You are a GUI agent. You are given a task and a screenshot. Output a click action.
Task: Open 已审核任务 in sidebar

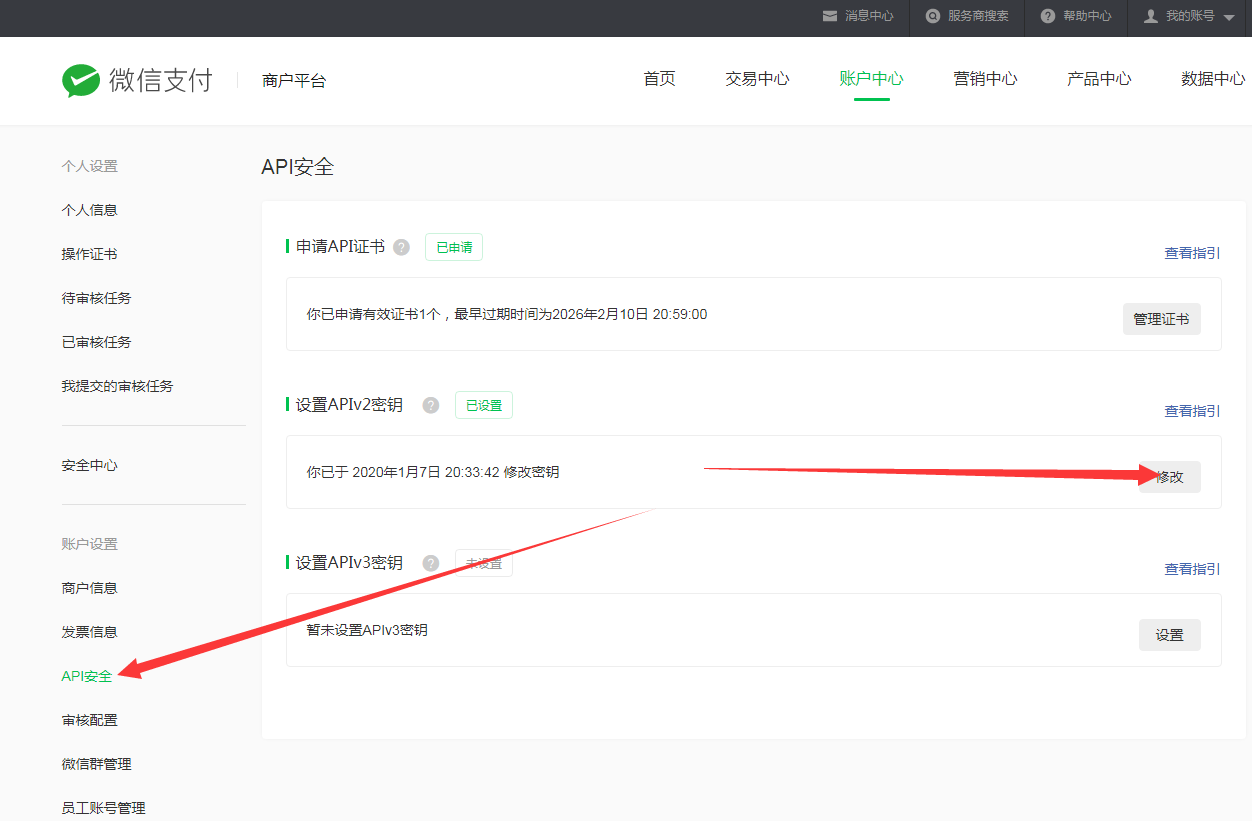[x=96, y=342]
